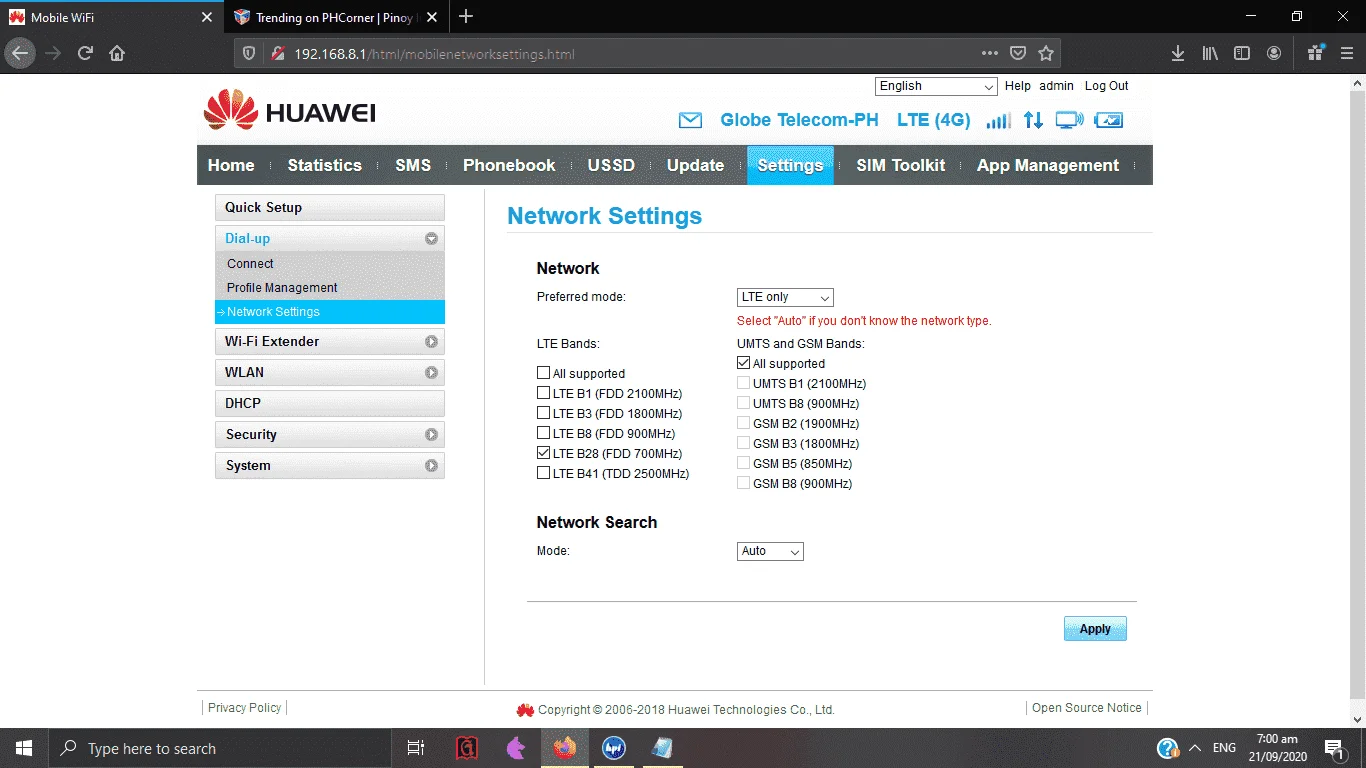The width and height of the screenshot is (1366, 768).
Task: Open the browser Home page icon
Action: click(x=117, y=53)
